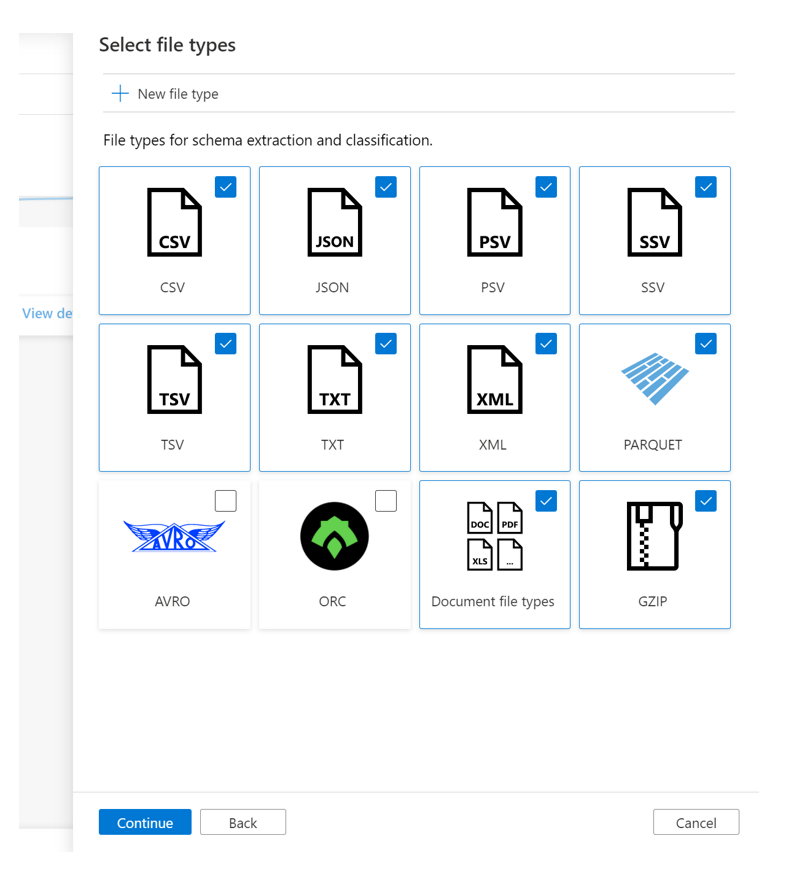Viewport: 789px width, 895px height.
Task: Click the CSV file icon
Action: (x=174, y=222)
